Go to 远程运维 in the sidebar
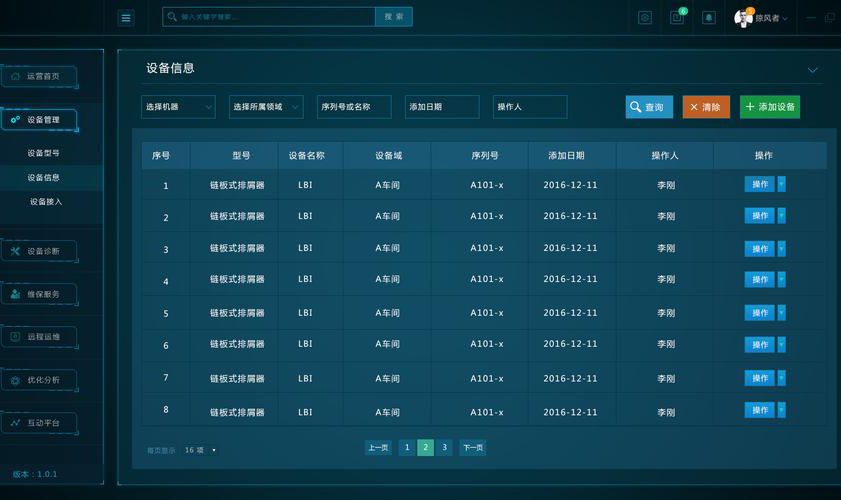Viewport: 841px width, 500px height. (x=39, y=337)
